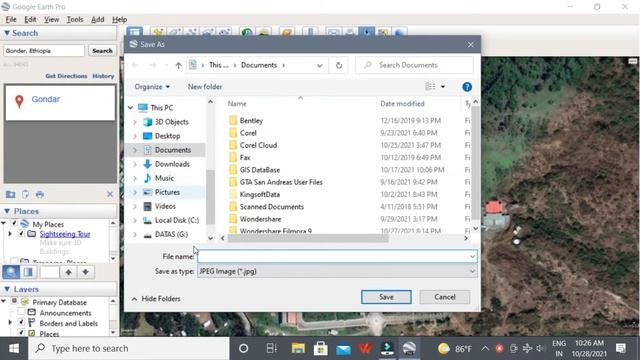Viewport: 640px width, 360px height.
Task: Open Task View from the taskbar
Action: tap(271, 348)
